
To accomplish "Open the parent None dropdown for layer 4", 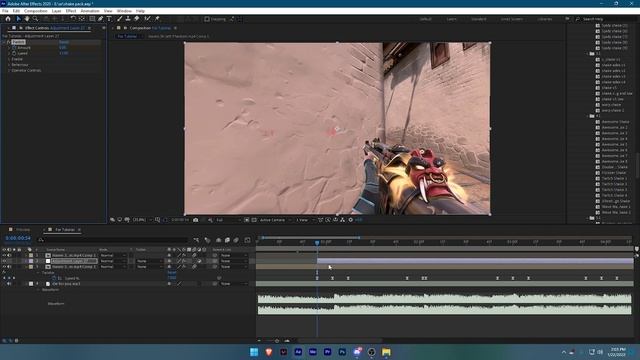I will point(233,284).
